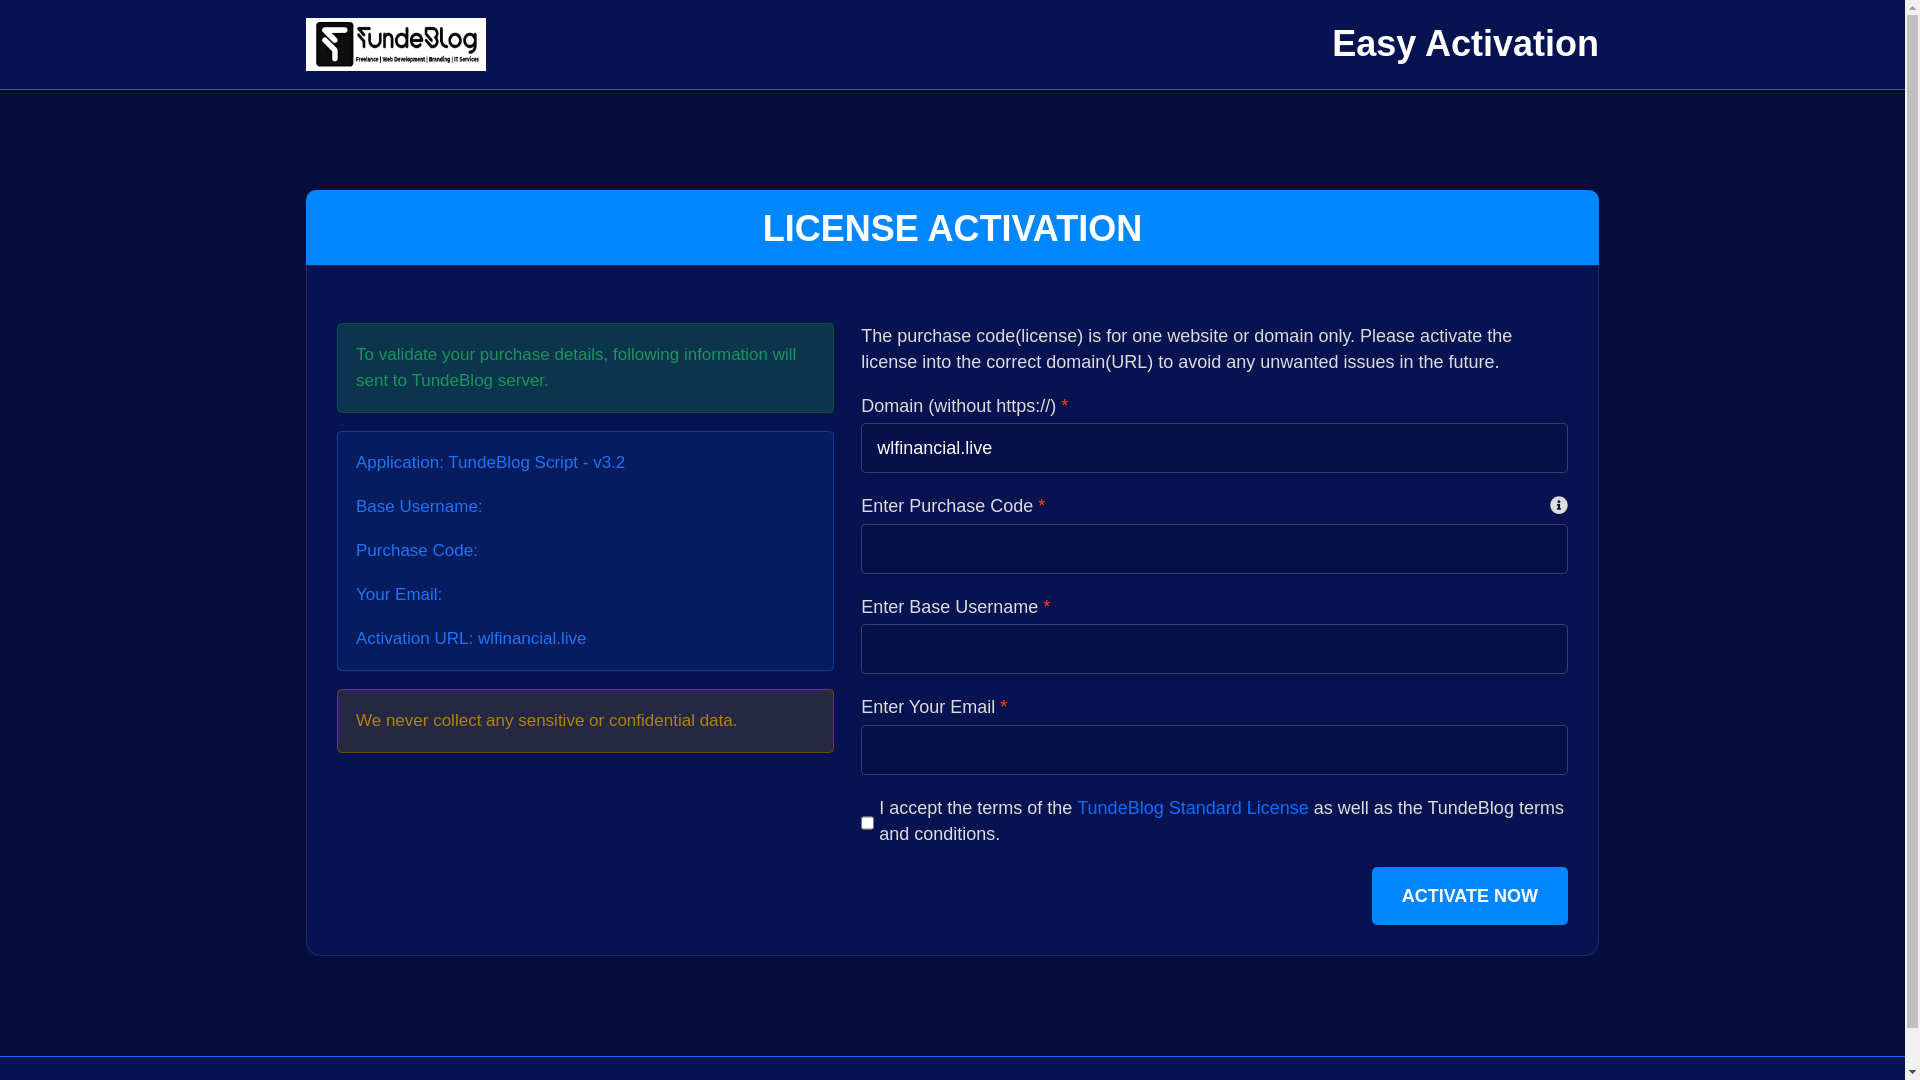Focus the Domain input field
The height and width of the screenshot is (1080, 1920).
pos(1214,448)
